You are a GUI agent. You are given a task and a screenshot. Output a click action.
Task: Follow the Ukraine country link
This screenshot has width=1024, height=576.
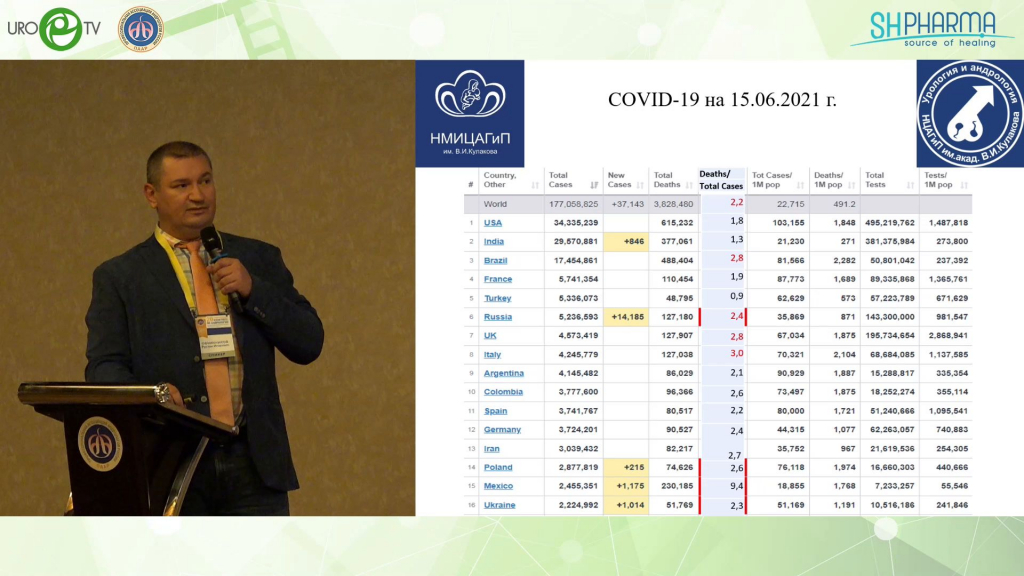click(499, 505)
